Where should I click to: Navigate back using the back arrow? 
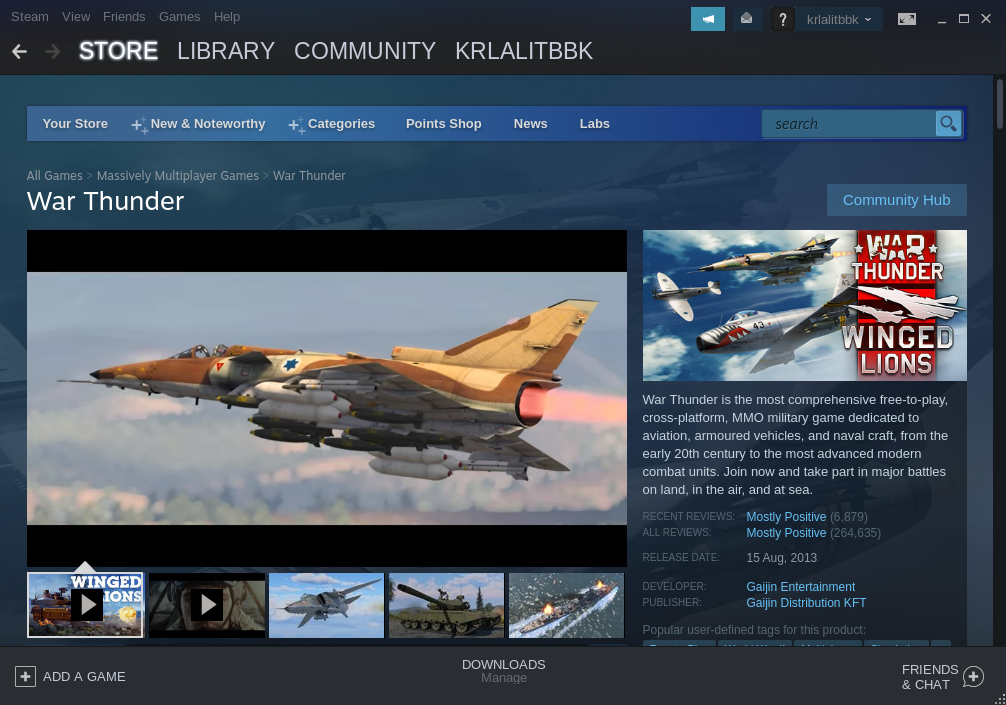tap(20, 50)
